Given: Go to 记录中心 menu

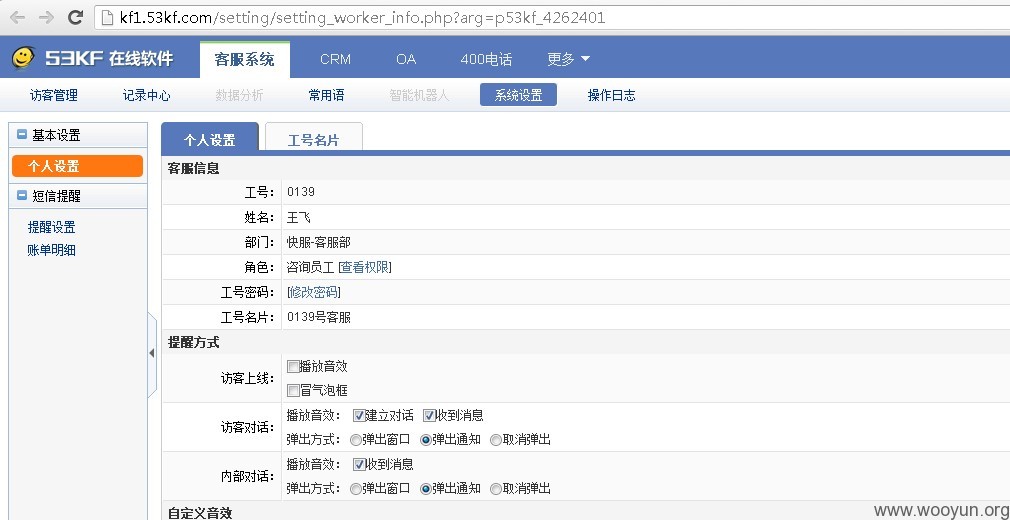Looking at the screenshot, I should [x=147, y=95].
